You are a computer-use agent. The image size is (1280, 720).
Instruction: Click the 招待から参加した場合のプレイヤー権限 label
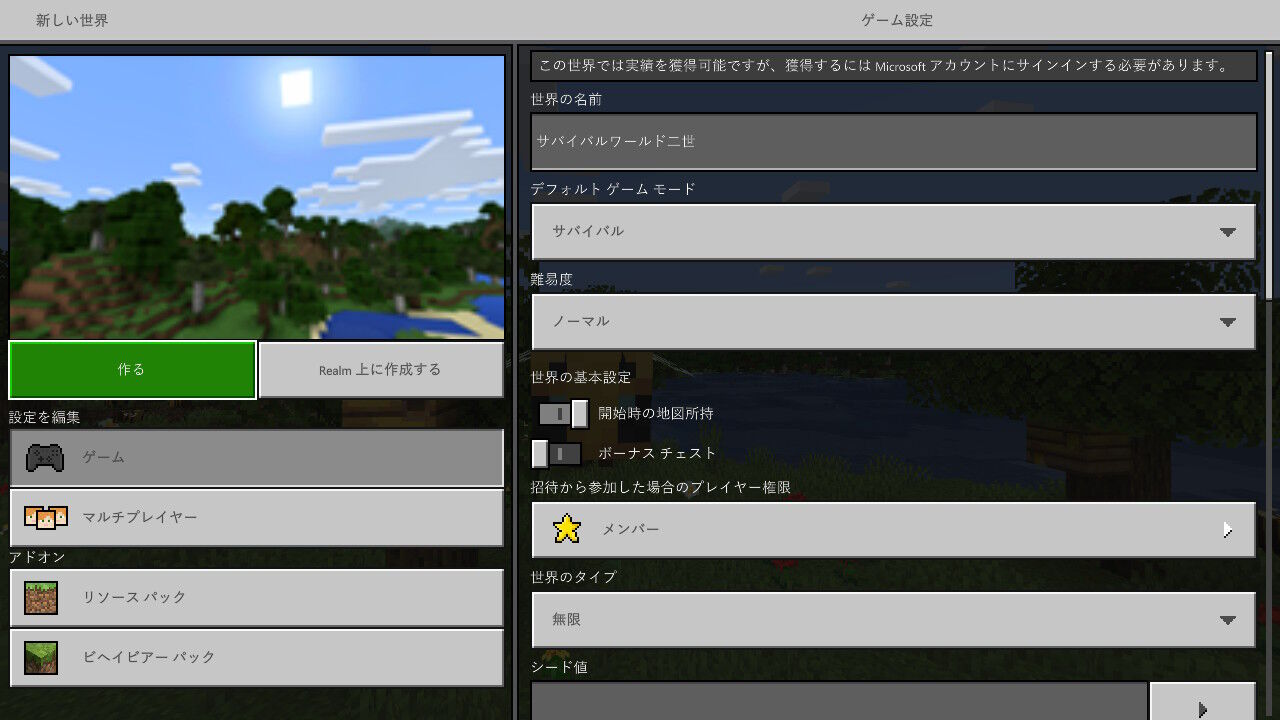(x=661, y=488)
